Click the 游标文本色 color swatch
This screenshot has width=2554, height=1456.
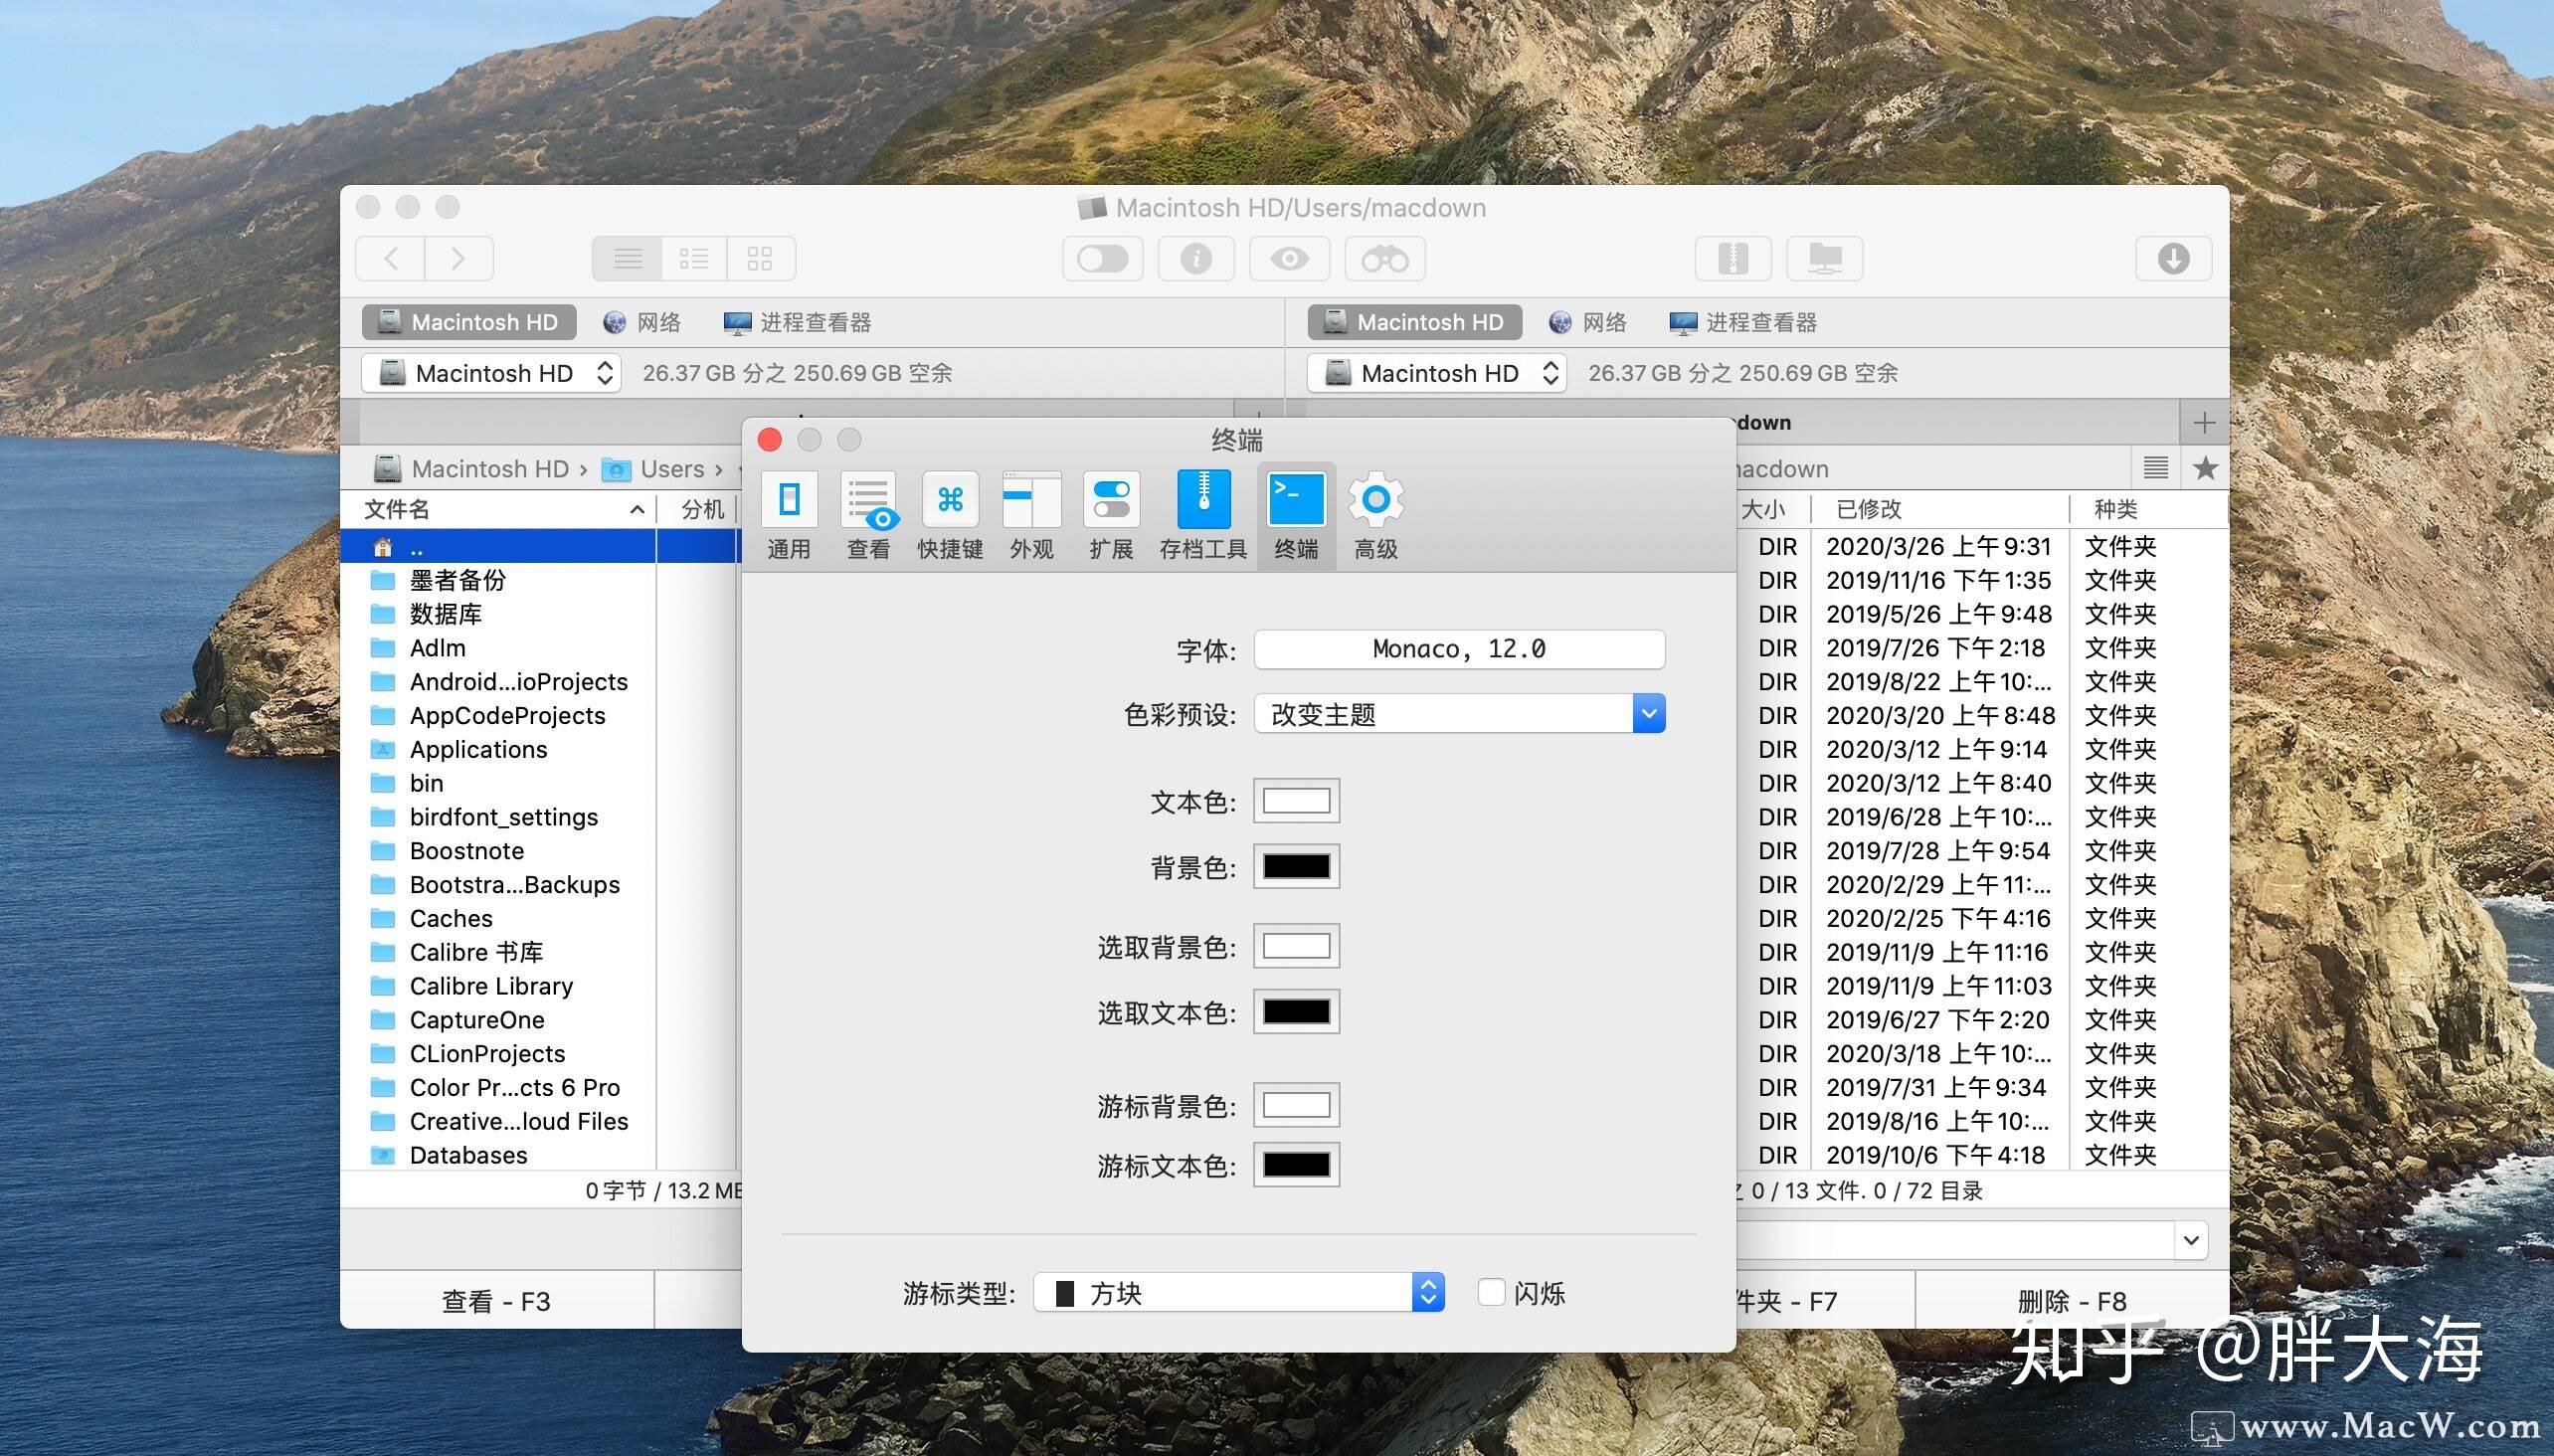tap(1296, 1164)
